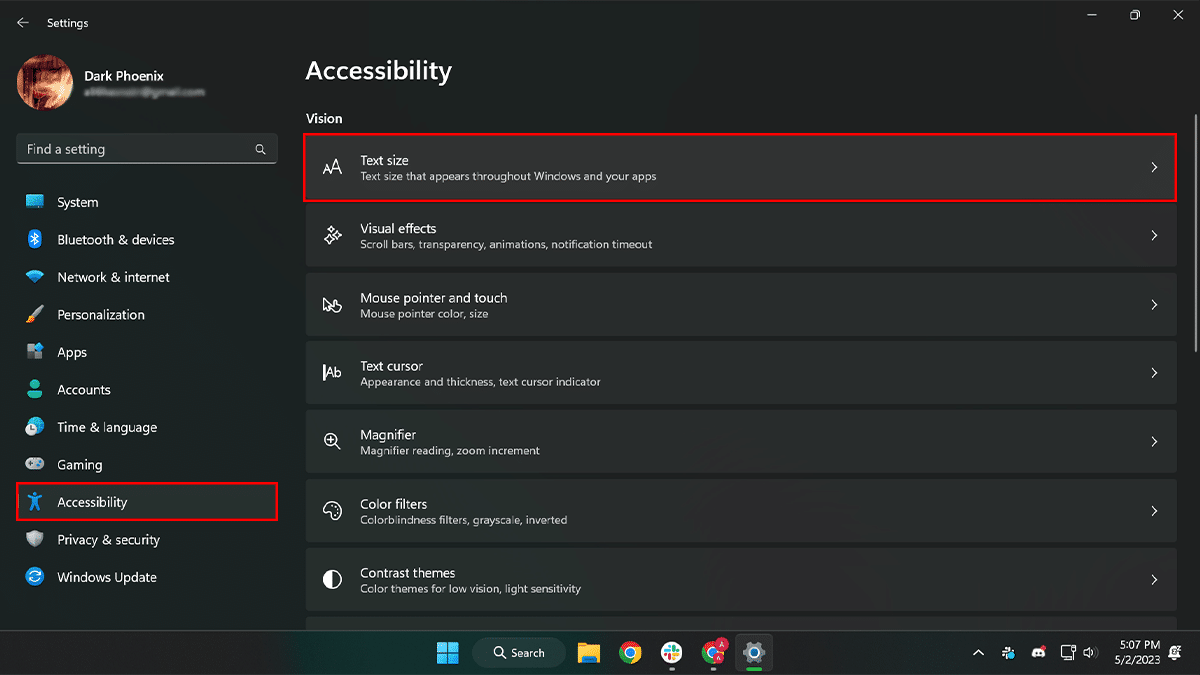The image size is (1200, 675).
Task: Select the Windows Update sync icon
Action: pyautogui.click(x=35, y=577)
